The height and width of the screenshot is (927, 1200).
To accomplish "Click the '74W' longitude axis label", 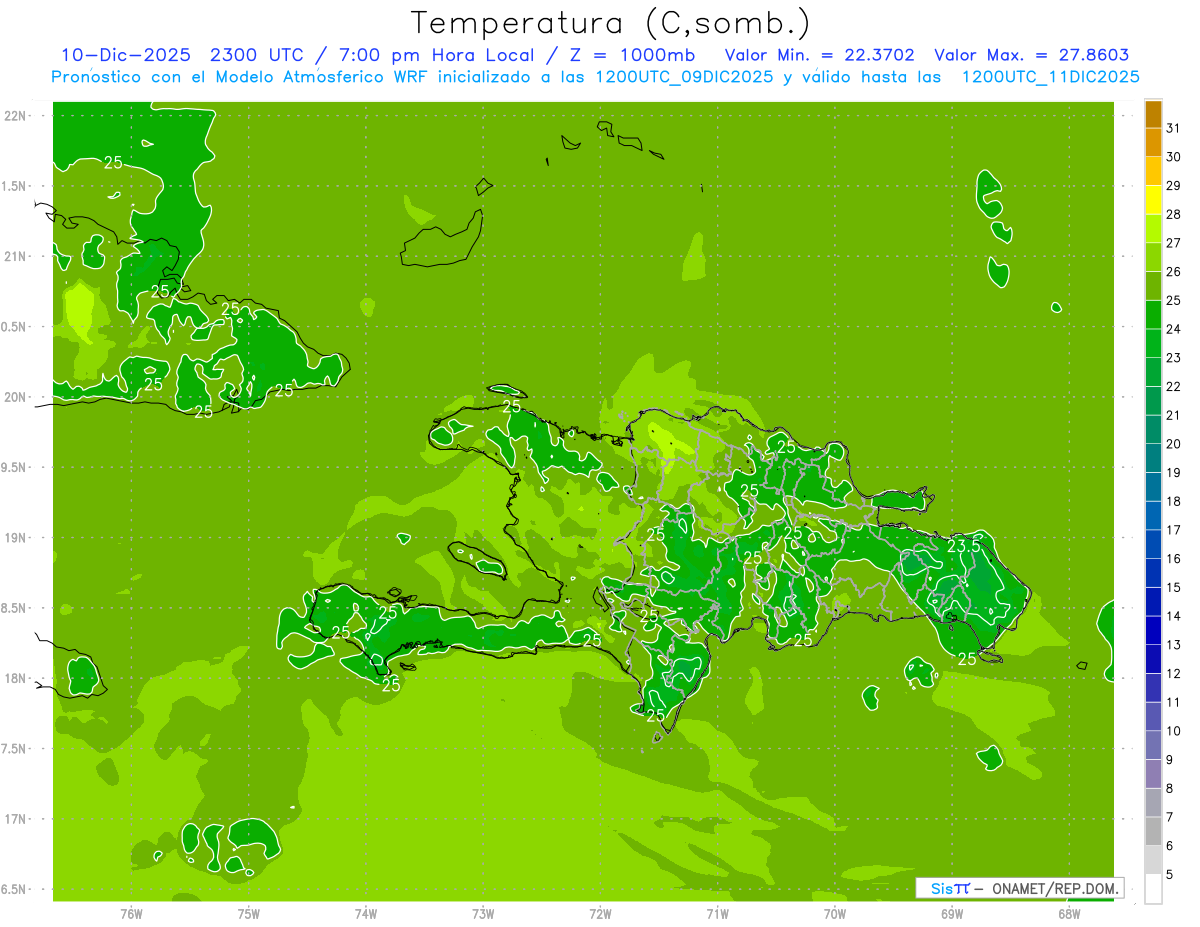I will pyautogui.click(x=366, y=914).
